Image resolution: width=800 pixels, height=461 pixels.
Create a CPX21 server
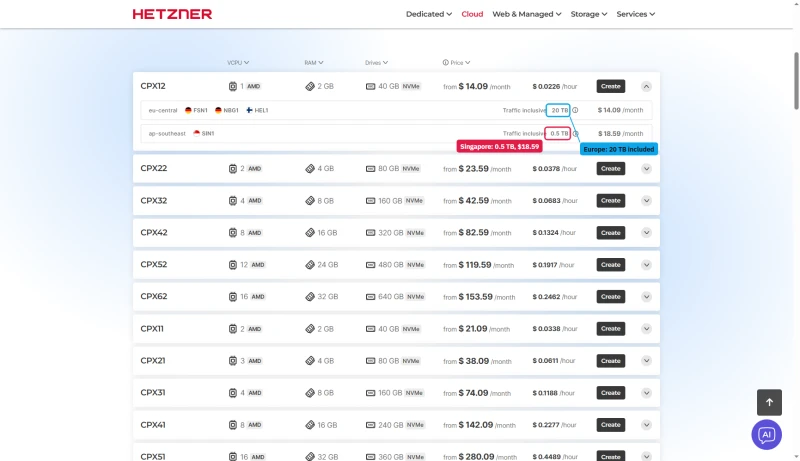pos(611,361)
